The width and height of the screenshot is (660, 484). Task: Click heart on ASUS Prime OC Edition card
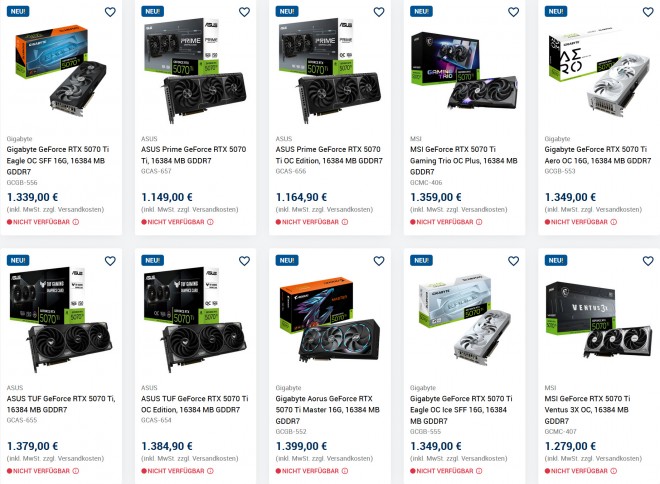pos(379,12)
